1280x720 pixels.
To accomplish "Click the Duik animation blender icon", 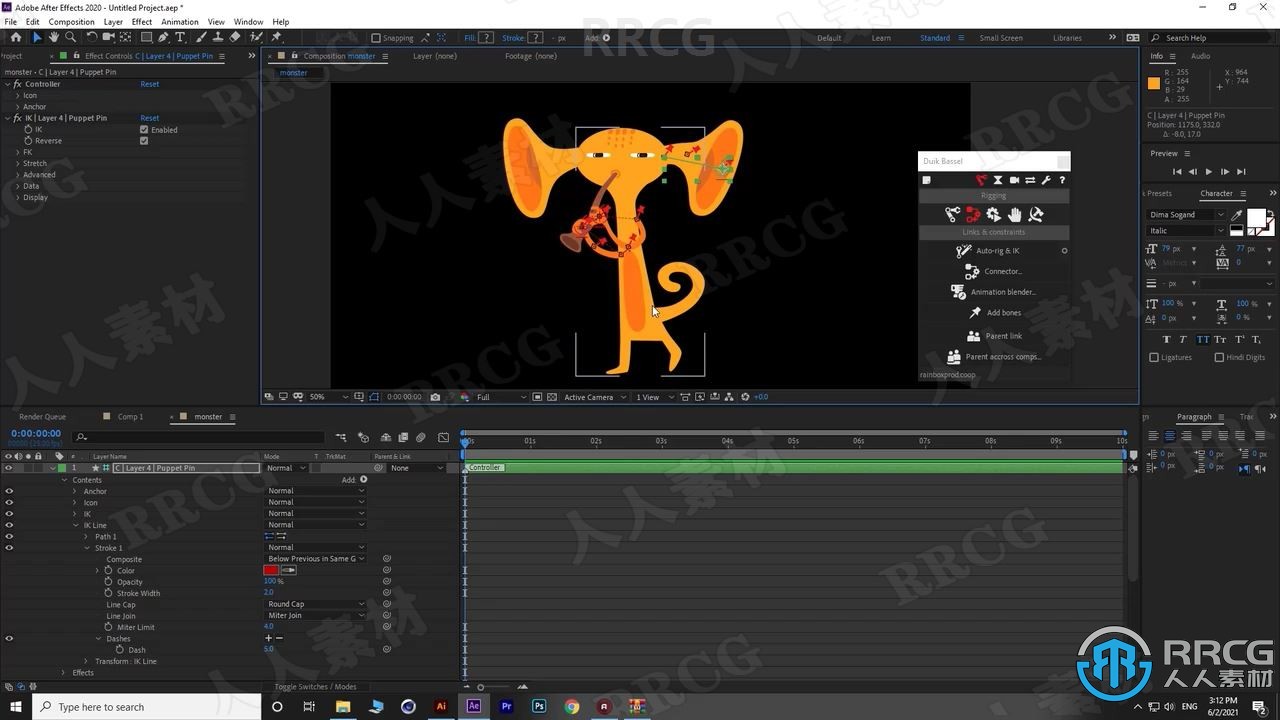I will click(958, 292).
